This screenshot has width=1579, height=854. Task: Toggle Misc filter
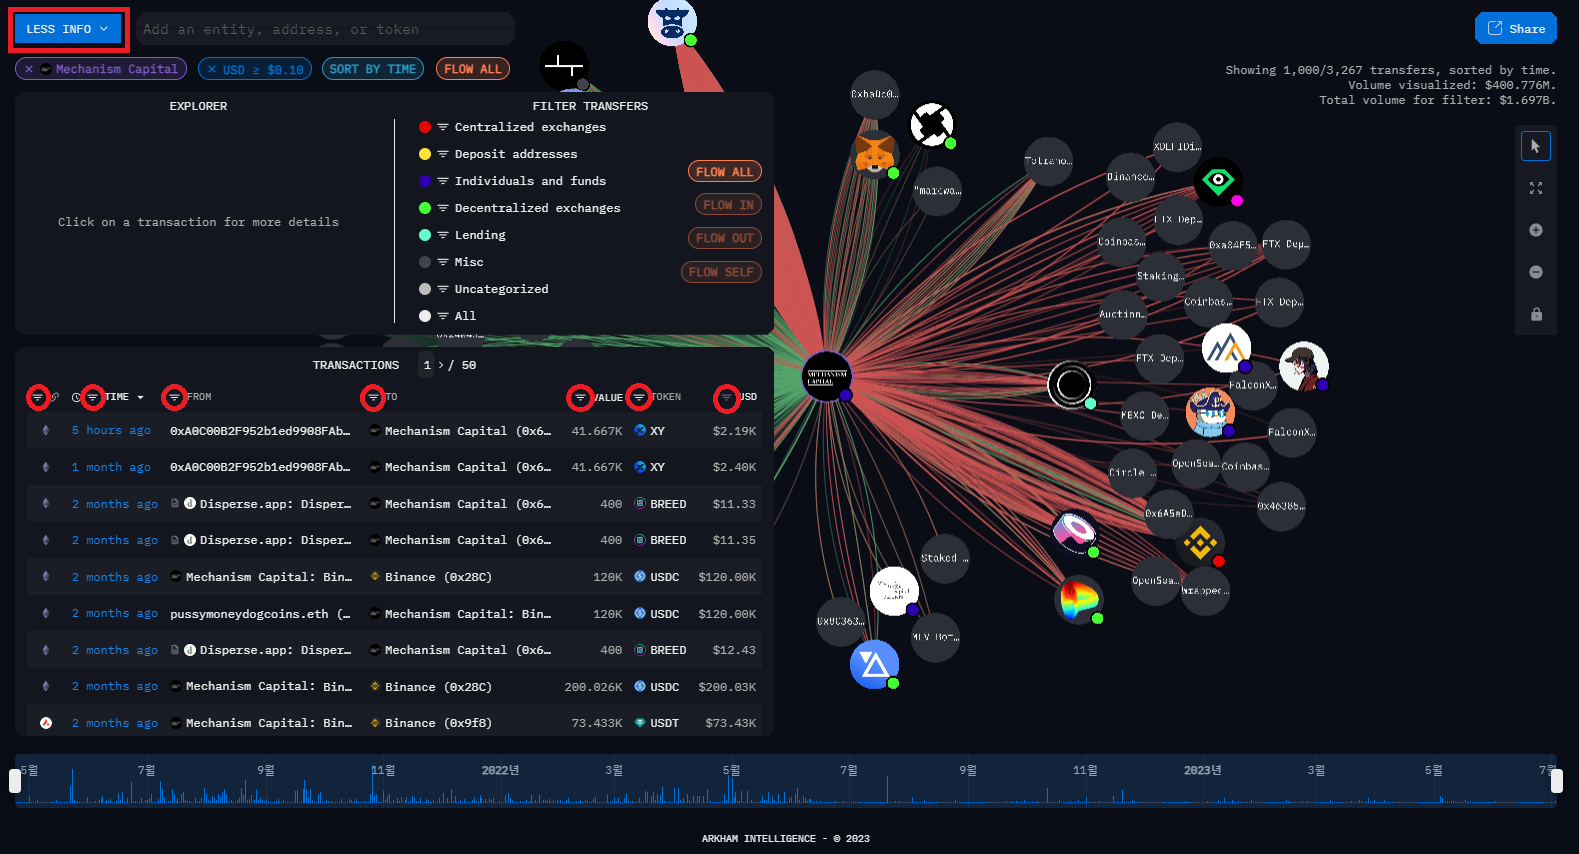click(x=453, y=262)
